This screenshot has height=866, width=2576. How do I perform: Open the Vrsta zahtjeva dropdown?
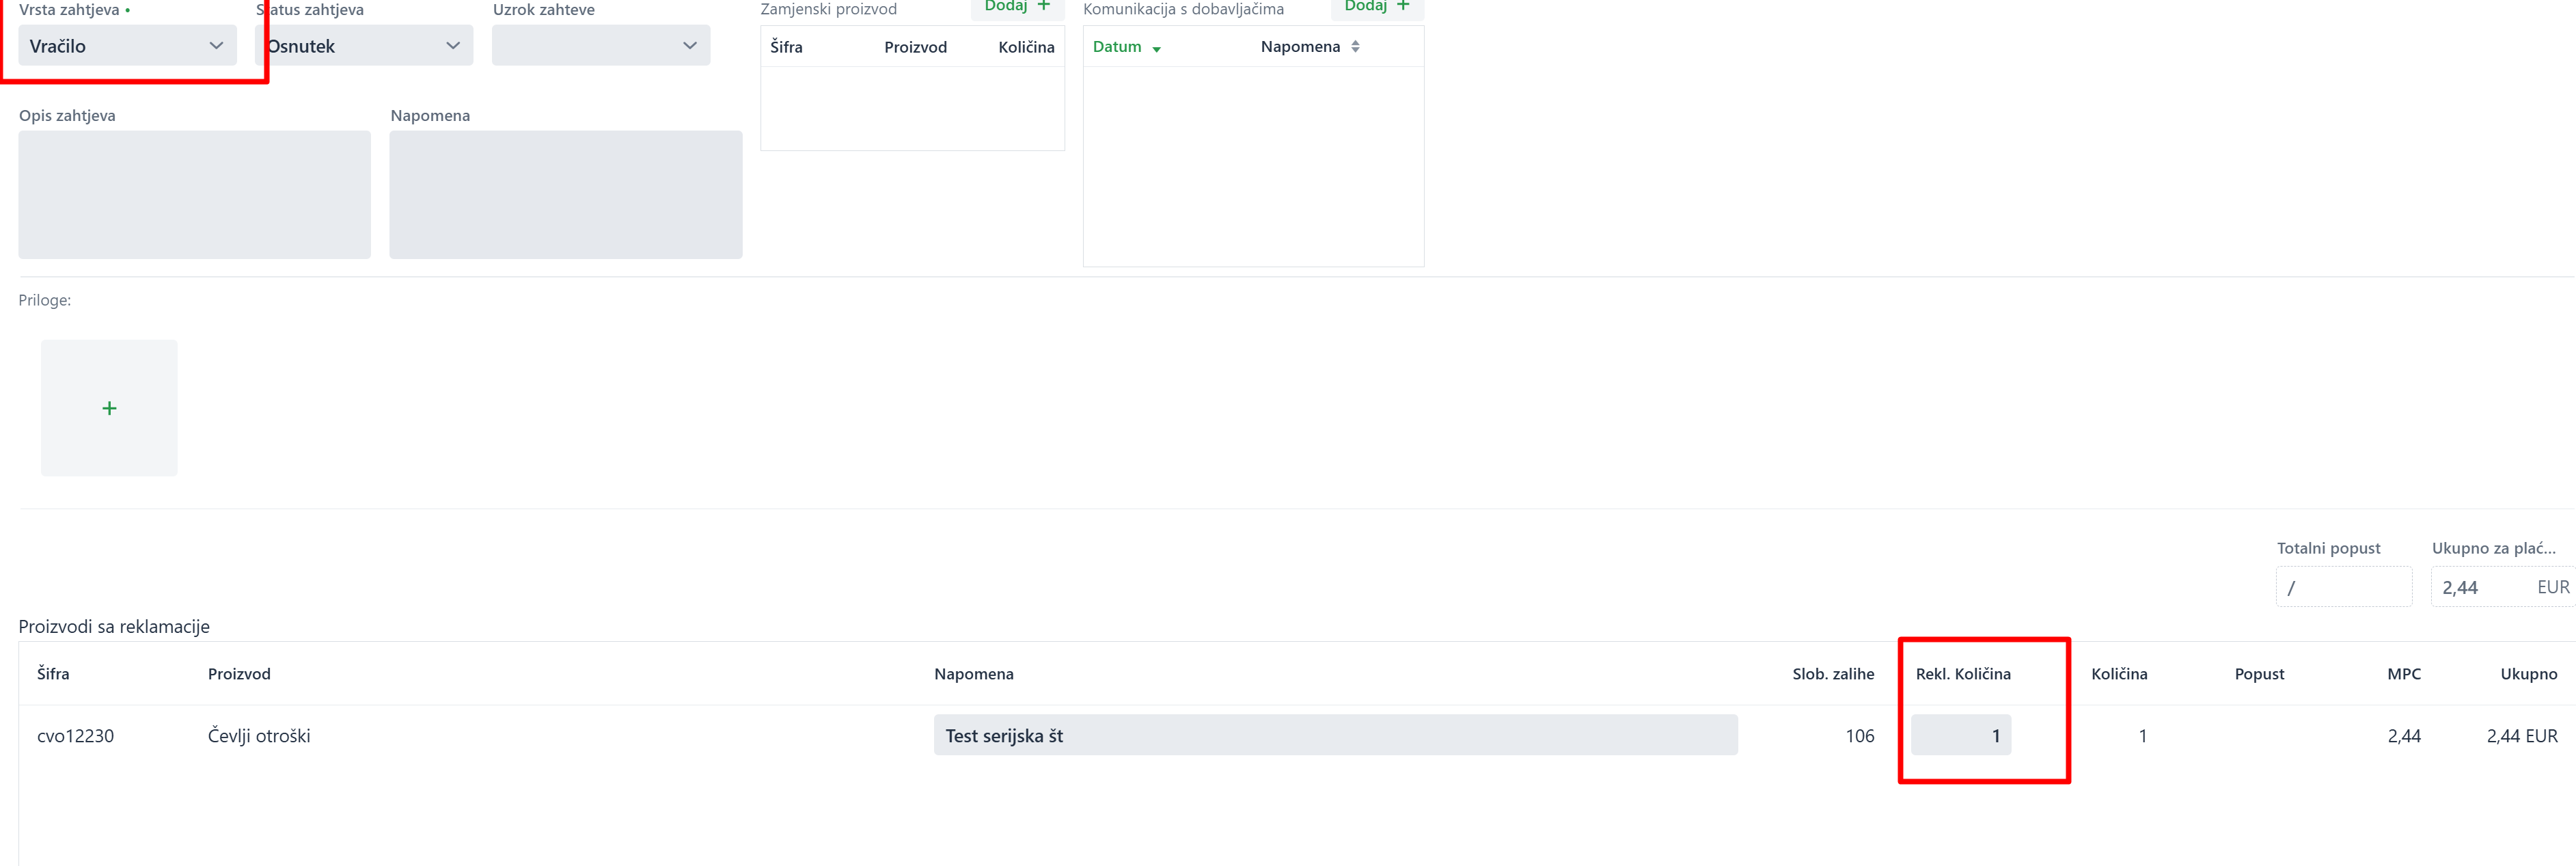(x=127, y=46)
